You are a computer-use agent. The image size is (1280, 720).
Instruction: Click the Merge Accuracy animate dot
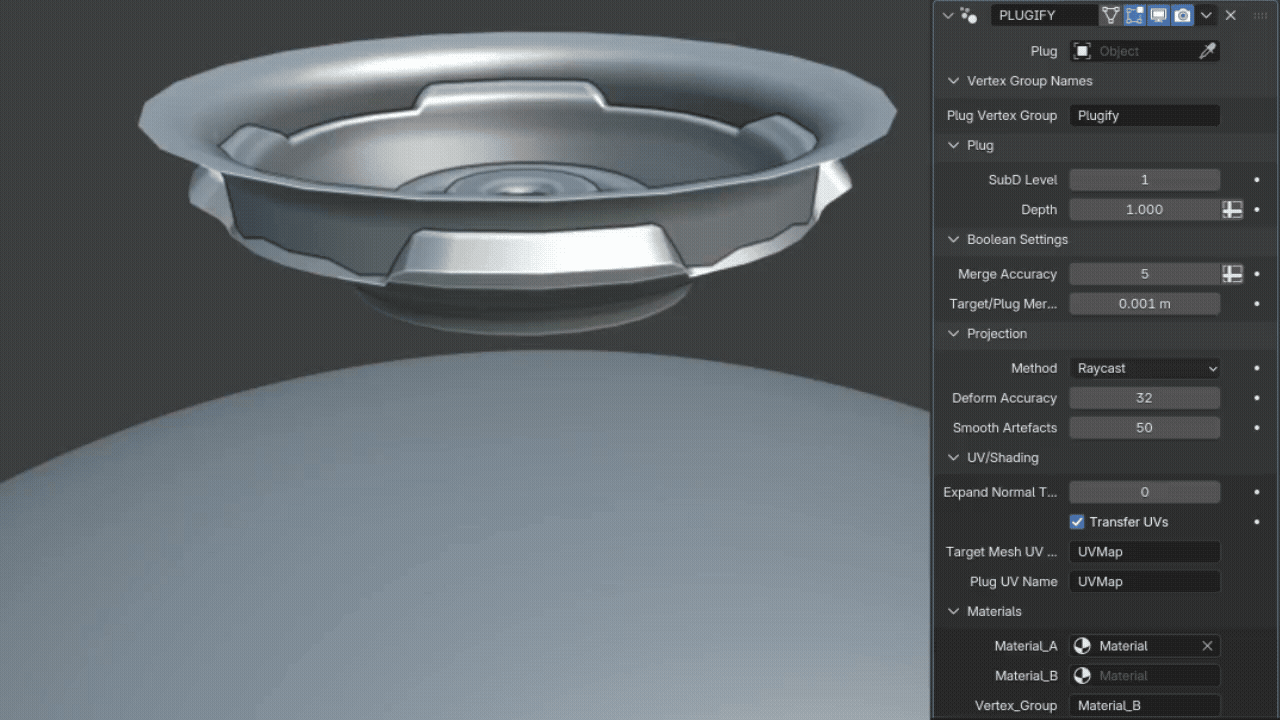pyautogui.click(x=1257, y=274)
